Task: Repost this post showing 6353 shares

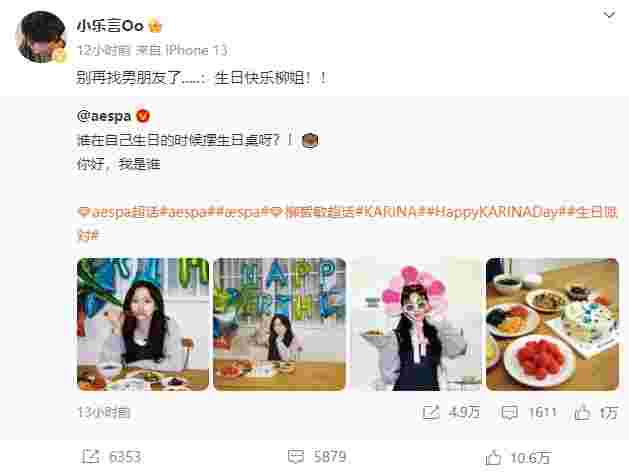Action: click(111, 457)
